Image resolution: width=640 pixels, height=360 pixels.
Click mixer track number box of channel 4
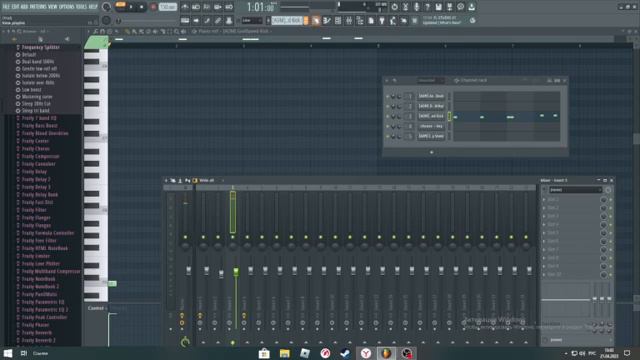point(410,127)
